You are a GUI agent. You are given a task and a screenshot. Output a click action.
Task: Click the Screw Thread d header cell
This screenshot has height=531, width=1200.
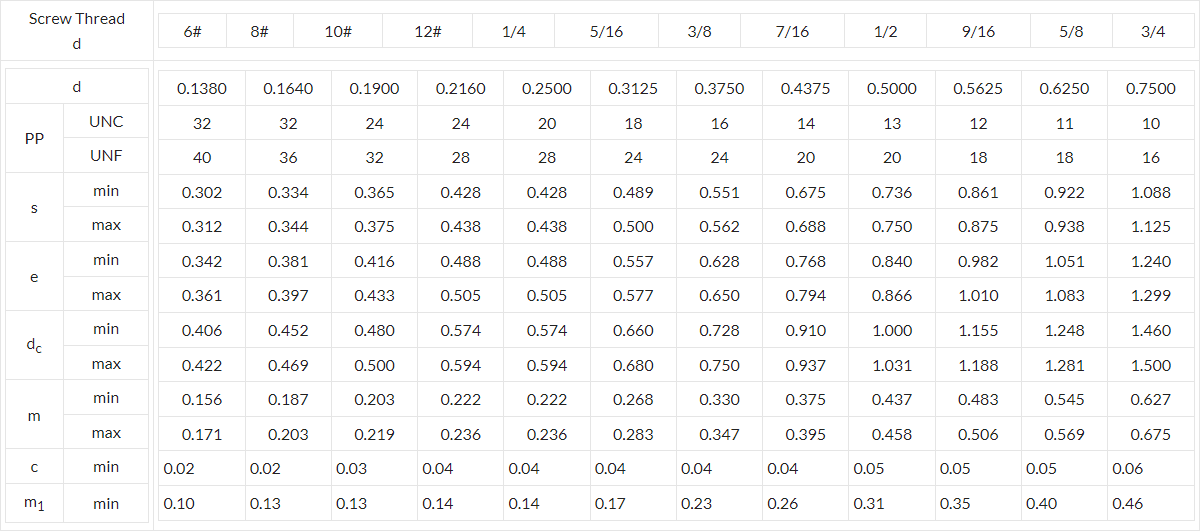click(77, 31)
